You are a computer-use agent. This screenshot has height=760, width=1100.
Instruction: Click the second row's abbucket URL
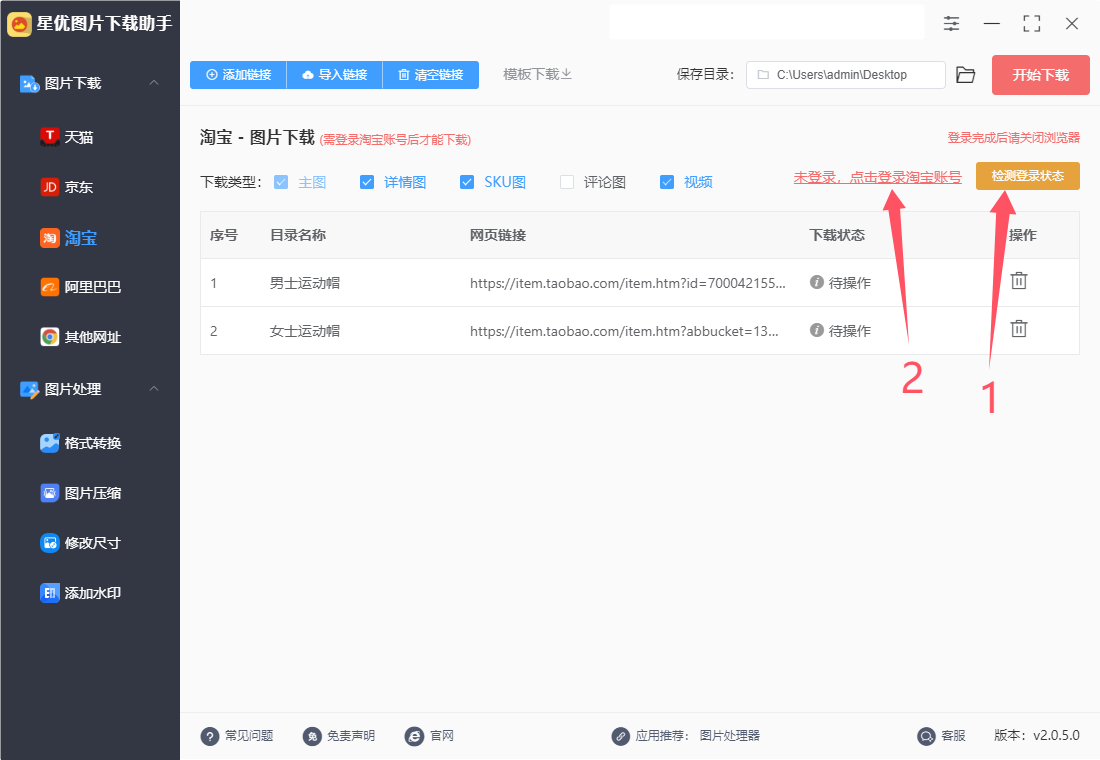click(624, 331)
